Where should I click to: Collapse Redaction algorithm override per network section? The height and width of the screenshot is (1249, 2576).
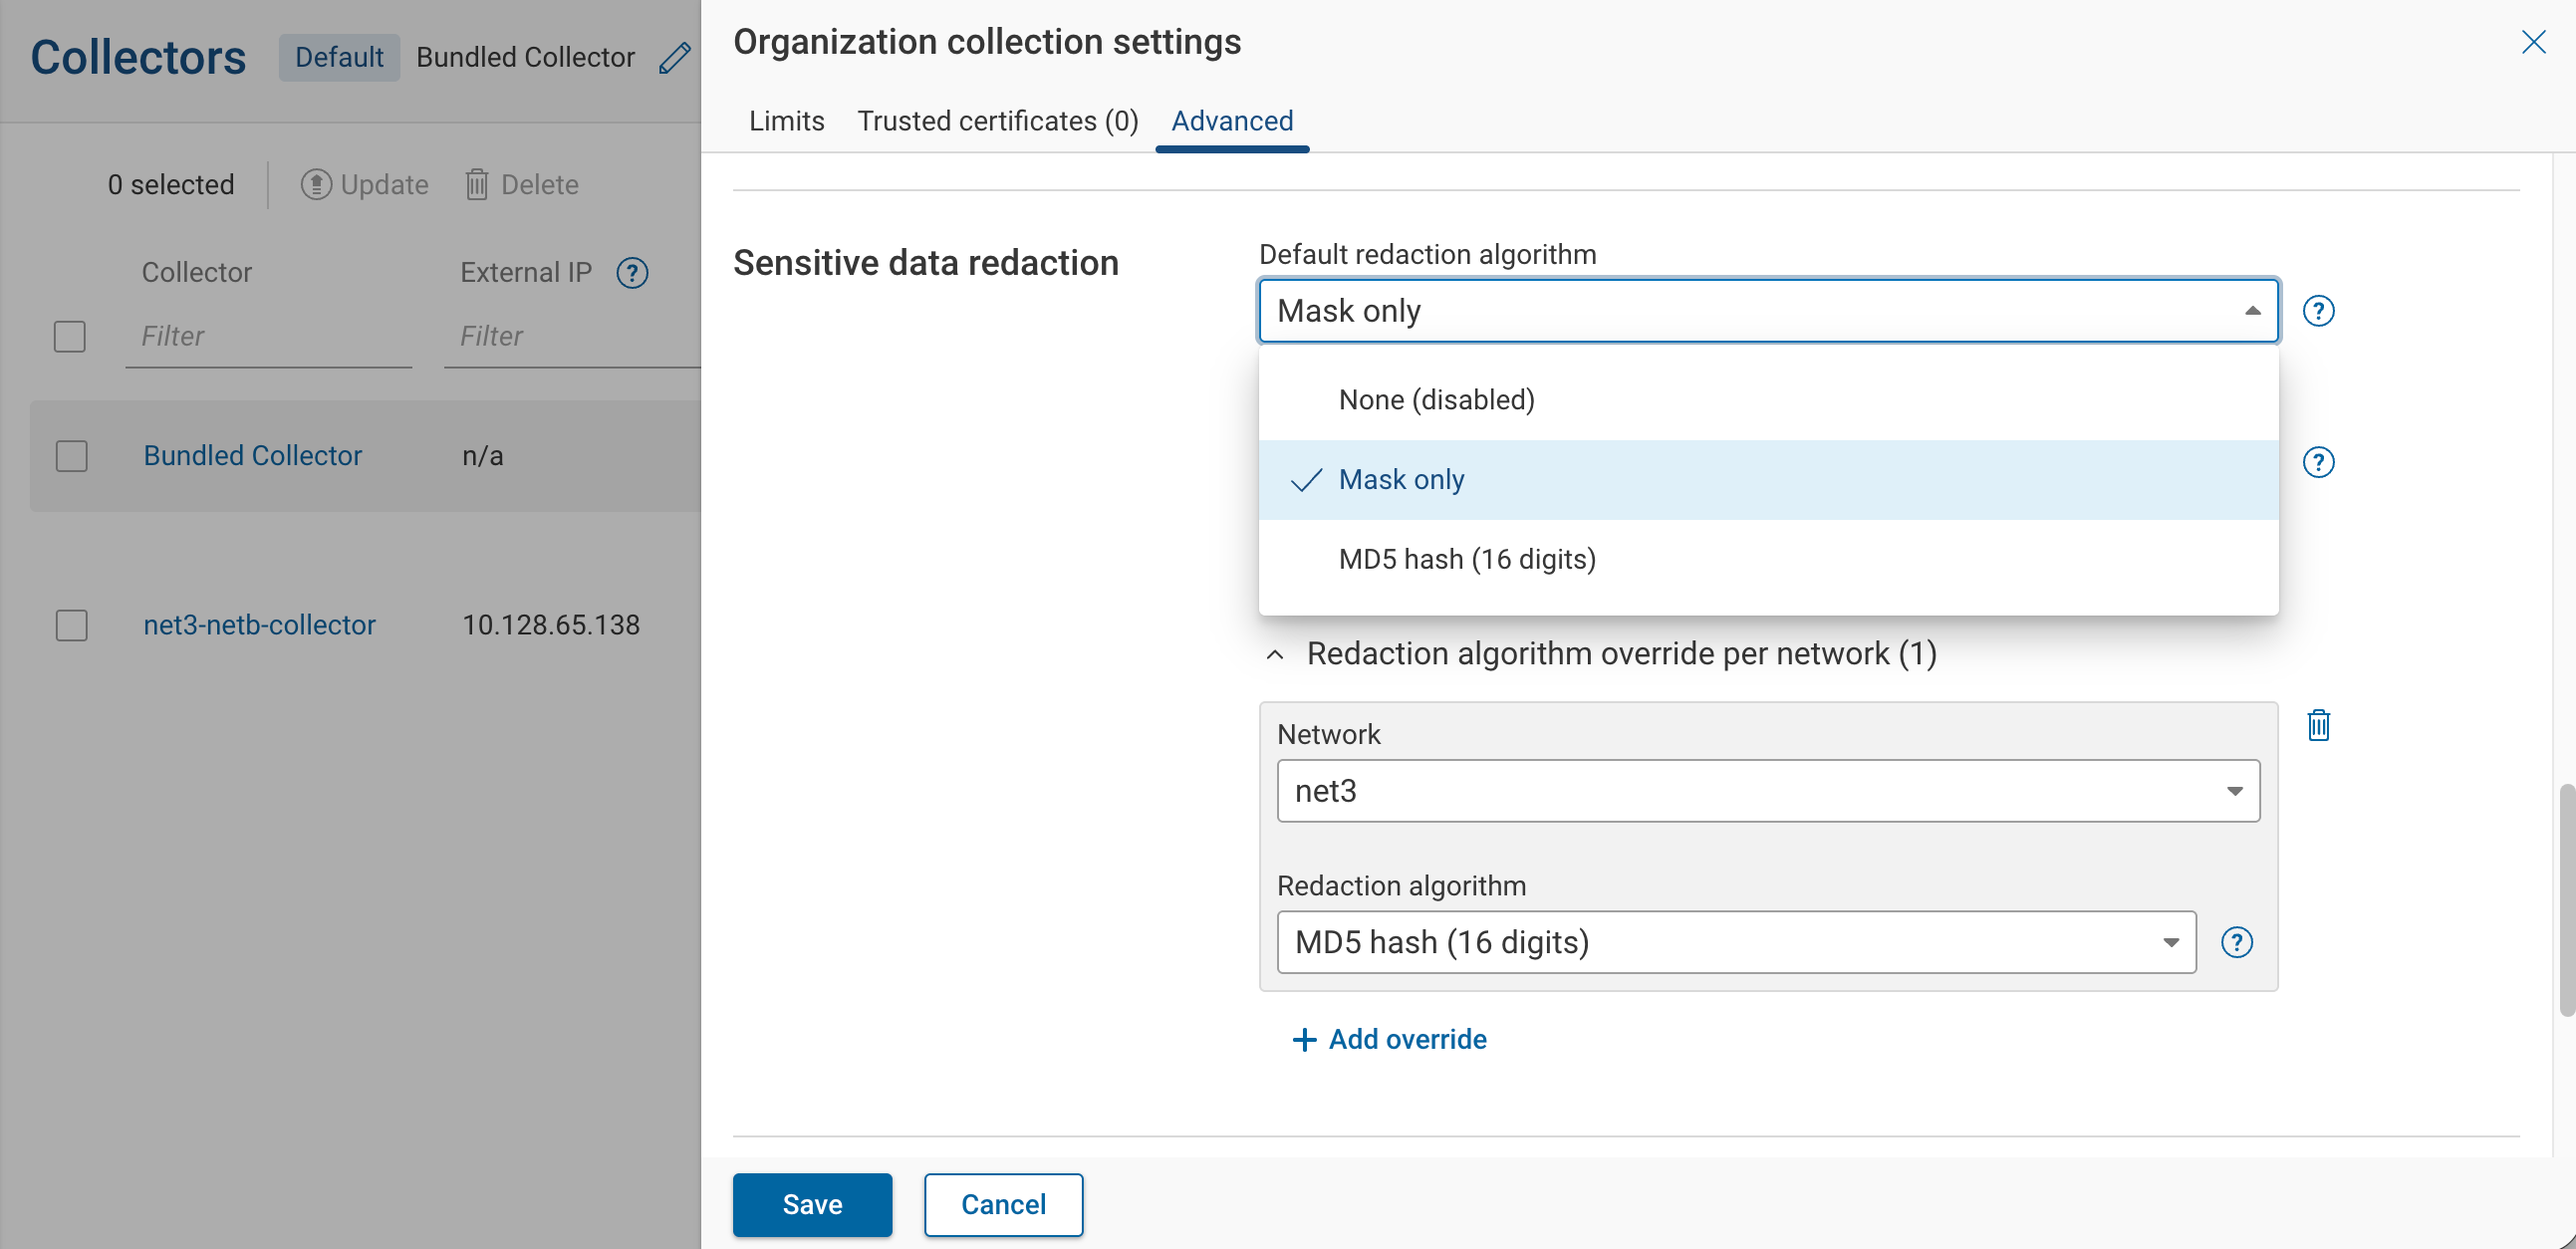pyautogui.click(x=1275, y=654)
